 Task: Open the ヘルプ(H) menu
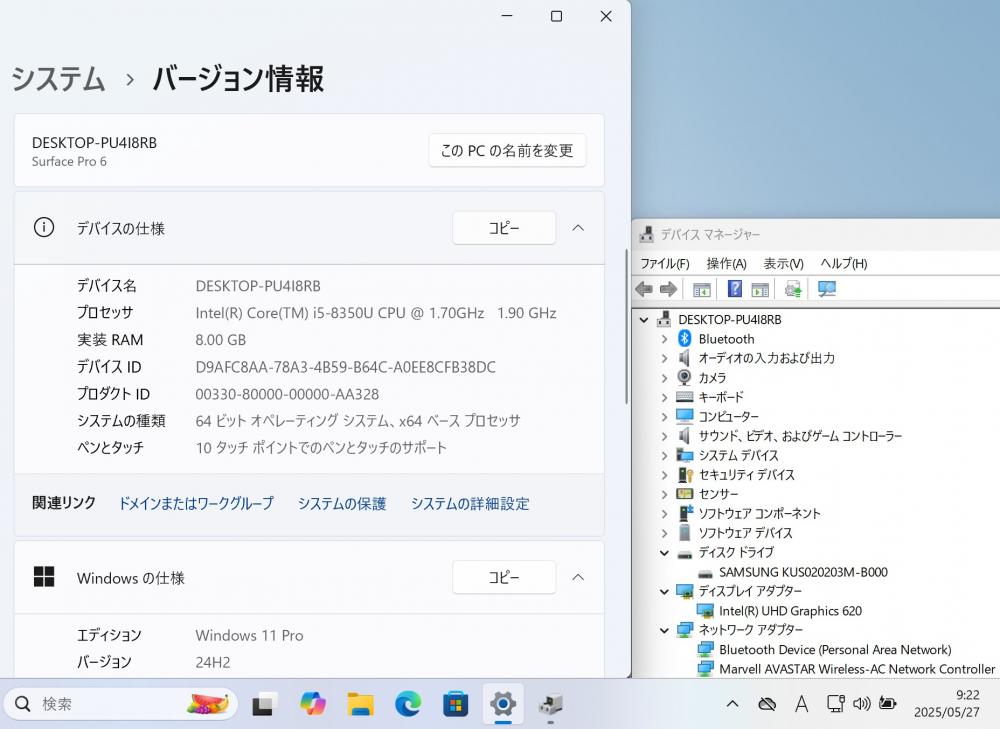(843, 263)
